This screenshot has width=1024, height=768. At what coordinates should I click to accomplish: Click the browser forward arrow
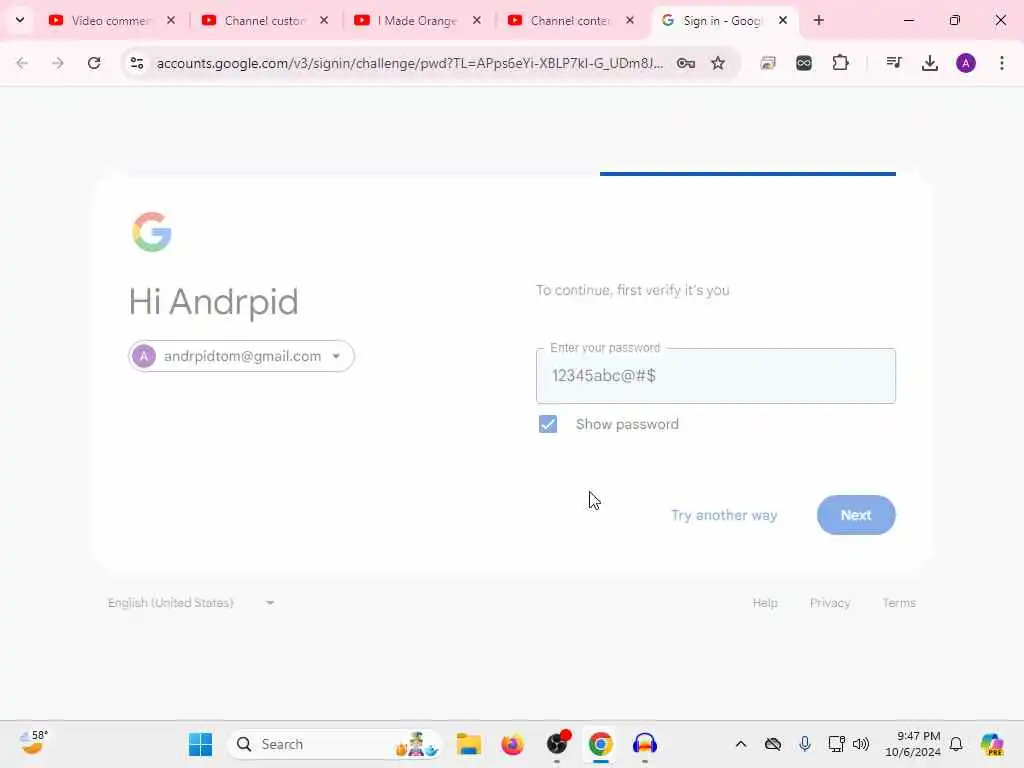tap(58, 63)
